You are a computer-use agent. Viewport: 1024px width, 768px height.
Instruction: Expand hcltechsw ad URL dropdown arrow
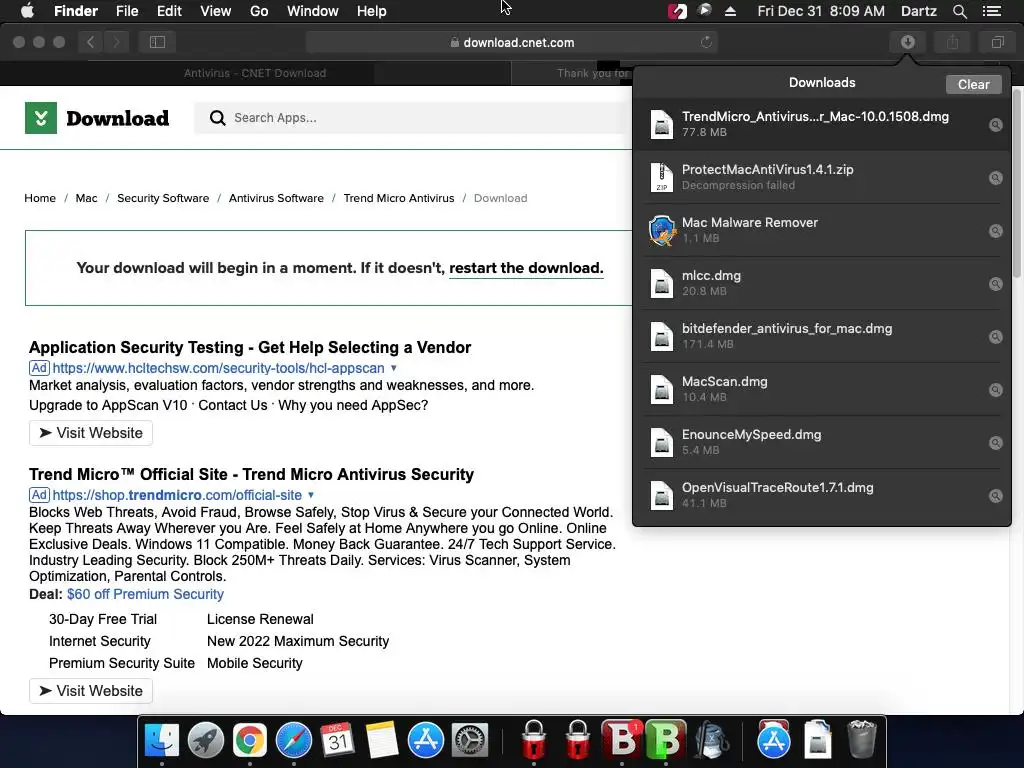[x=394, y=368]
